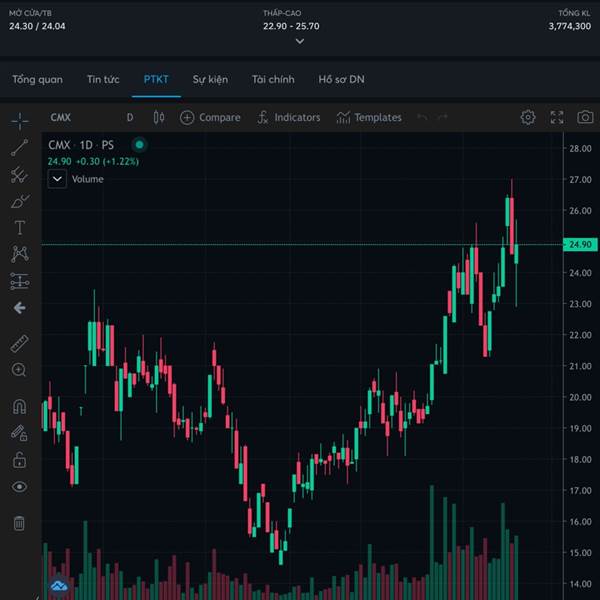Viewport: 600px width, 600px height.
Task: Click the CMX symbol search field
Action: click(x=61, y=117)
